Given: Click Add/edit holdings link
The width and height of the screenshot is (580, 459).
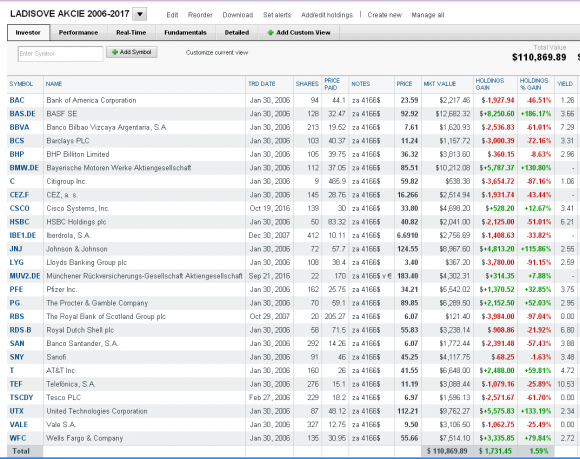Looking at the screenshot, I should pos(327,15).
